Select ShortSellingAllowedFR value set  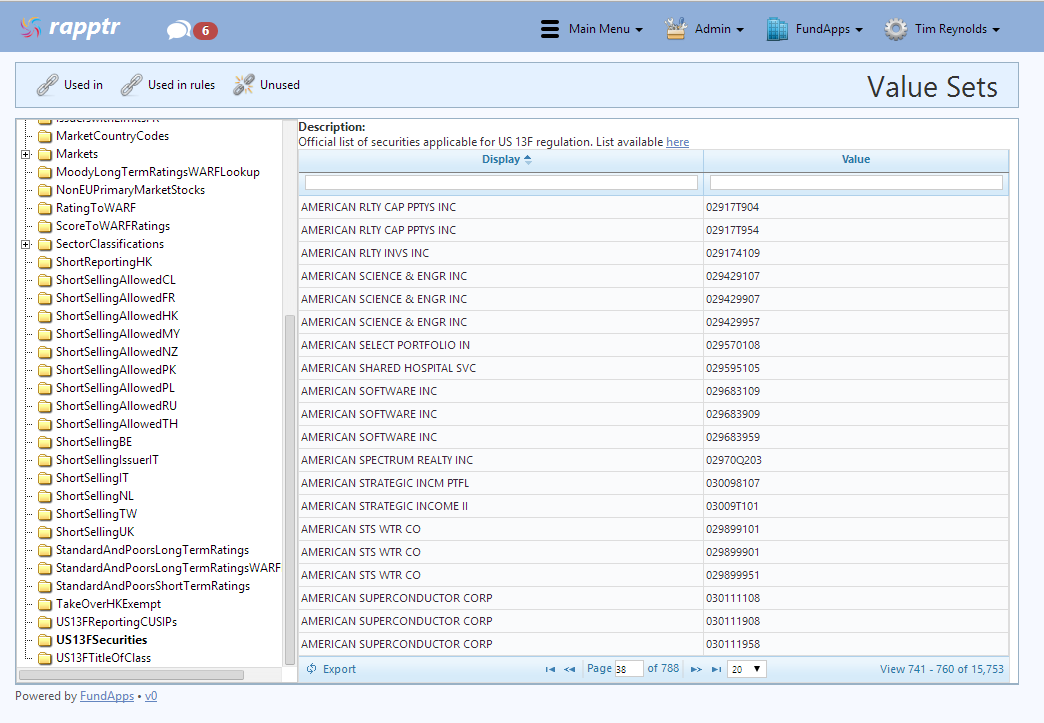[116, 298]
